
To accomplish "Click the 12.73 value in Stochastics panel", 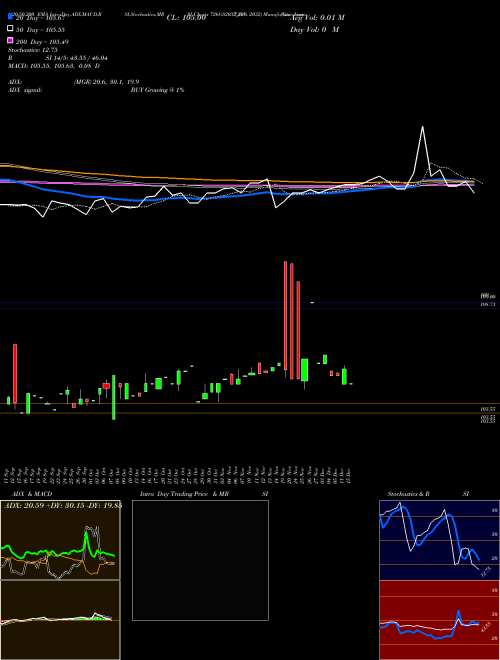I will (x=485, y=572).
